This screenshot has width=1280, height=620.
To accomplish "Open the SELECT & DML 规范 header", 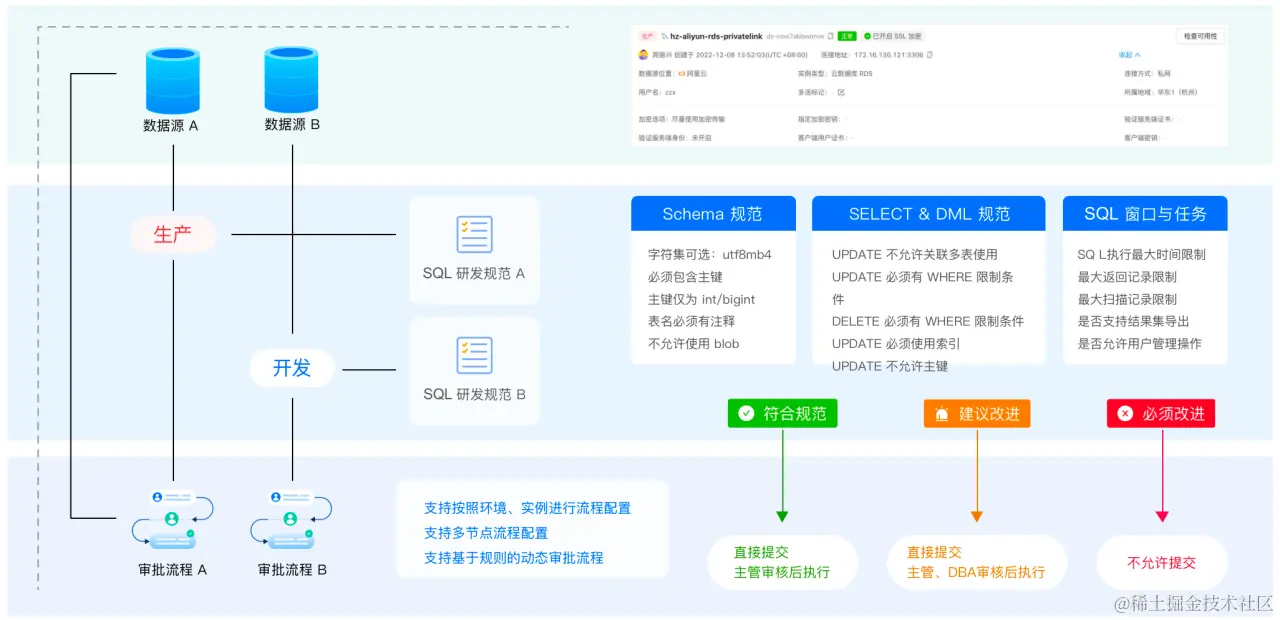I will point(929,214).
